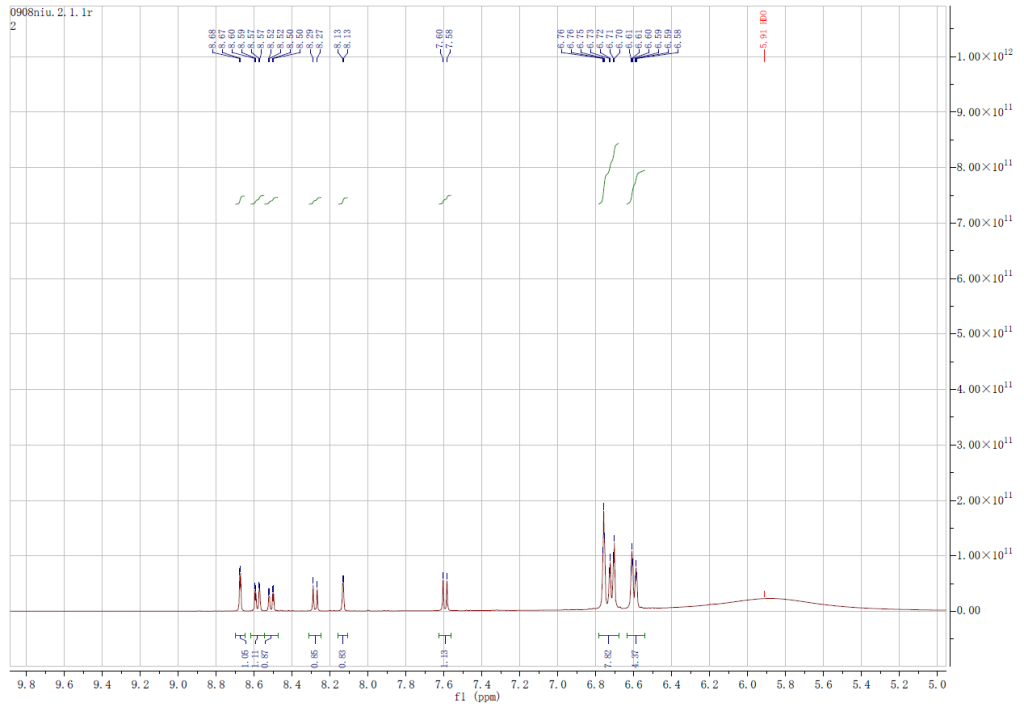Click the 1.00×10¹² y-axis scale label
The width and height of the screenshot is (1024, 707).
(983, 57)
